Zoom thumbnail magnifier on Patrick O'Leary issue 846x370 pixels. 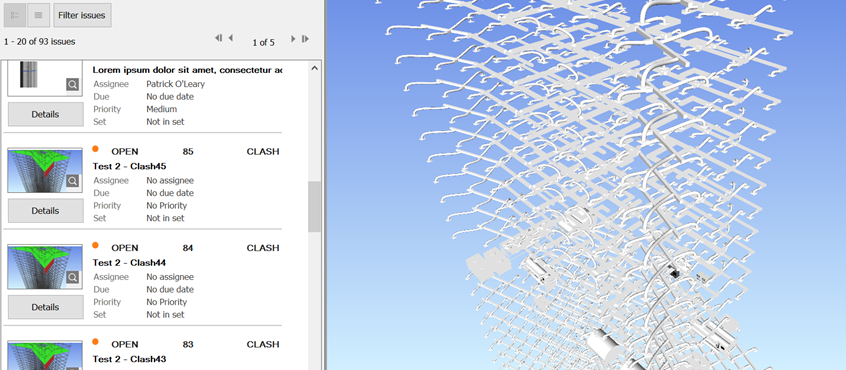(x=73, y=84)
